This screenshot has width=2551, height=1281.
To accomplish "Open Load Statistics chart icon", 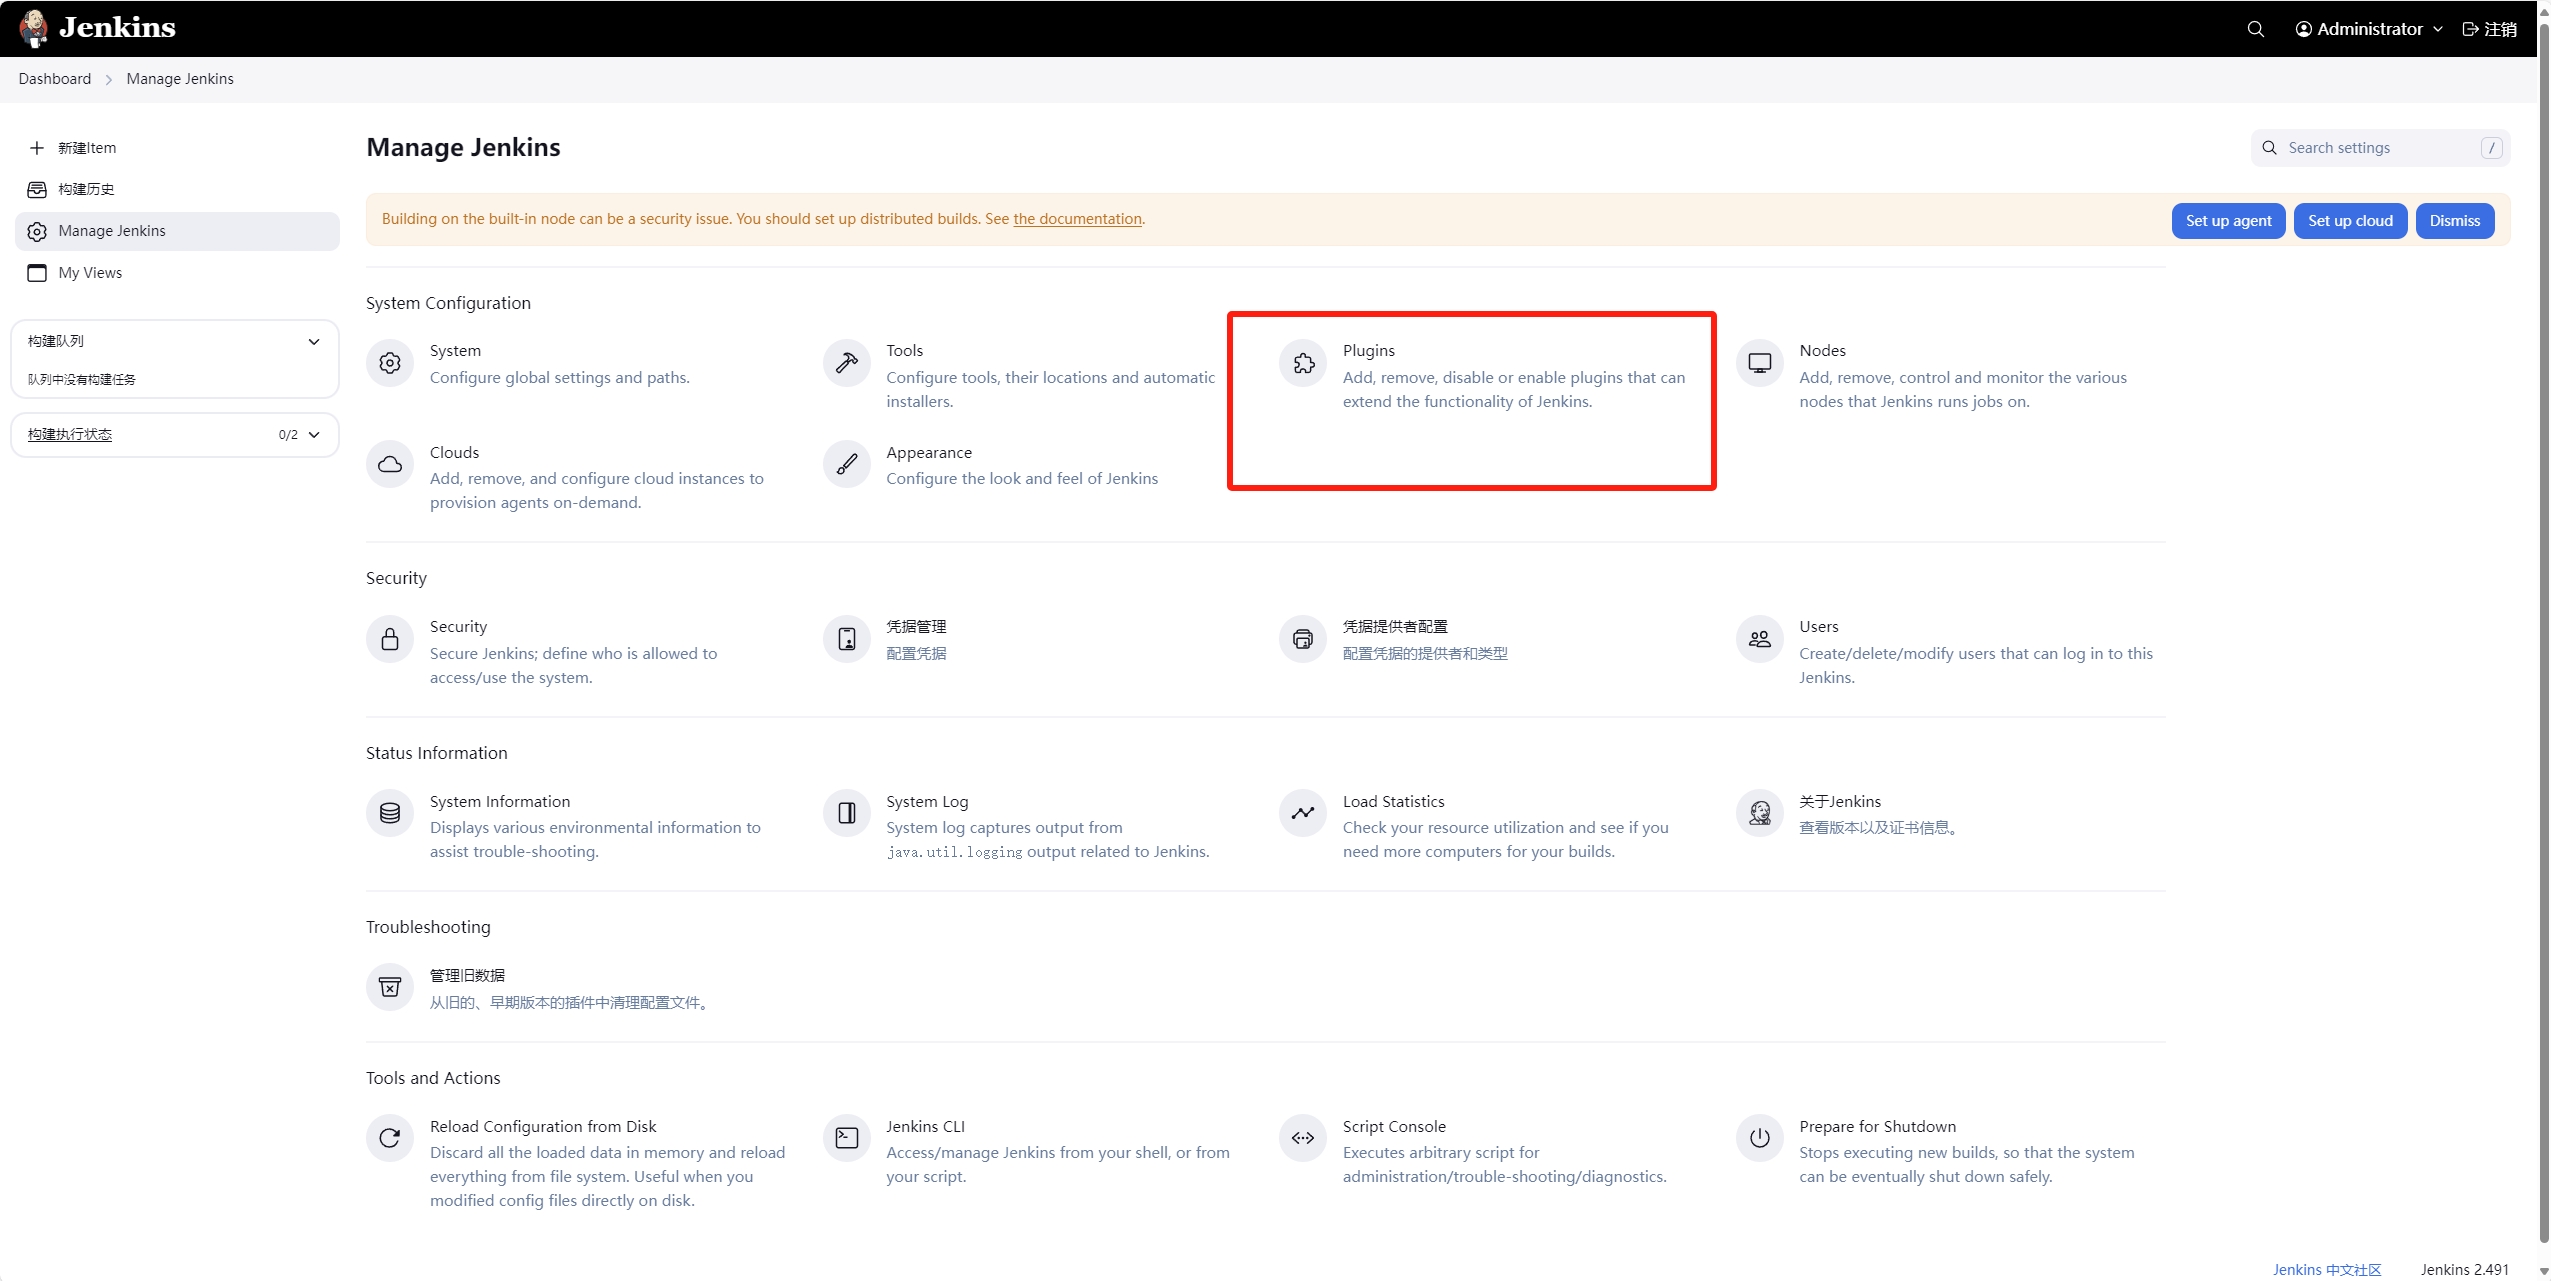I will 1303,813.
